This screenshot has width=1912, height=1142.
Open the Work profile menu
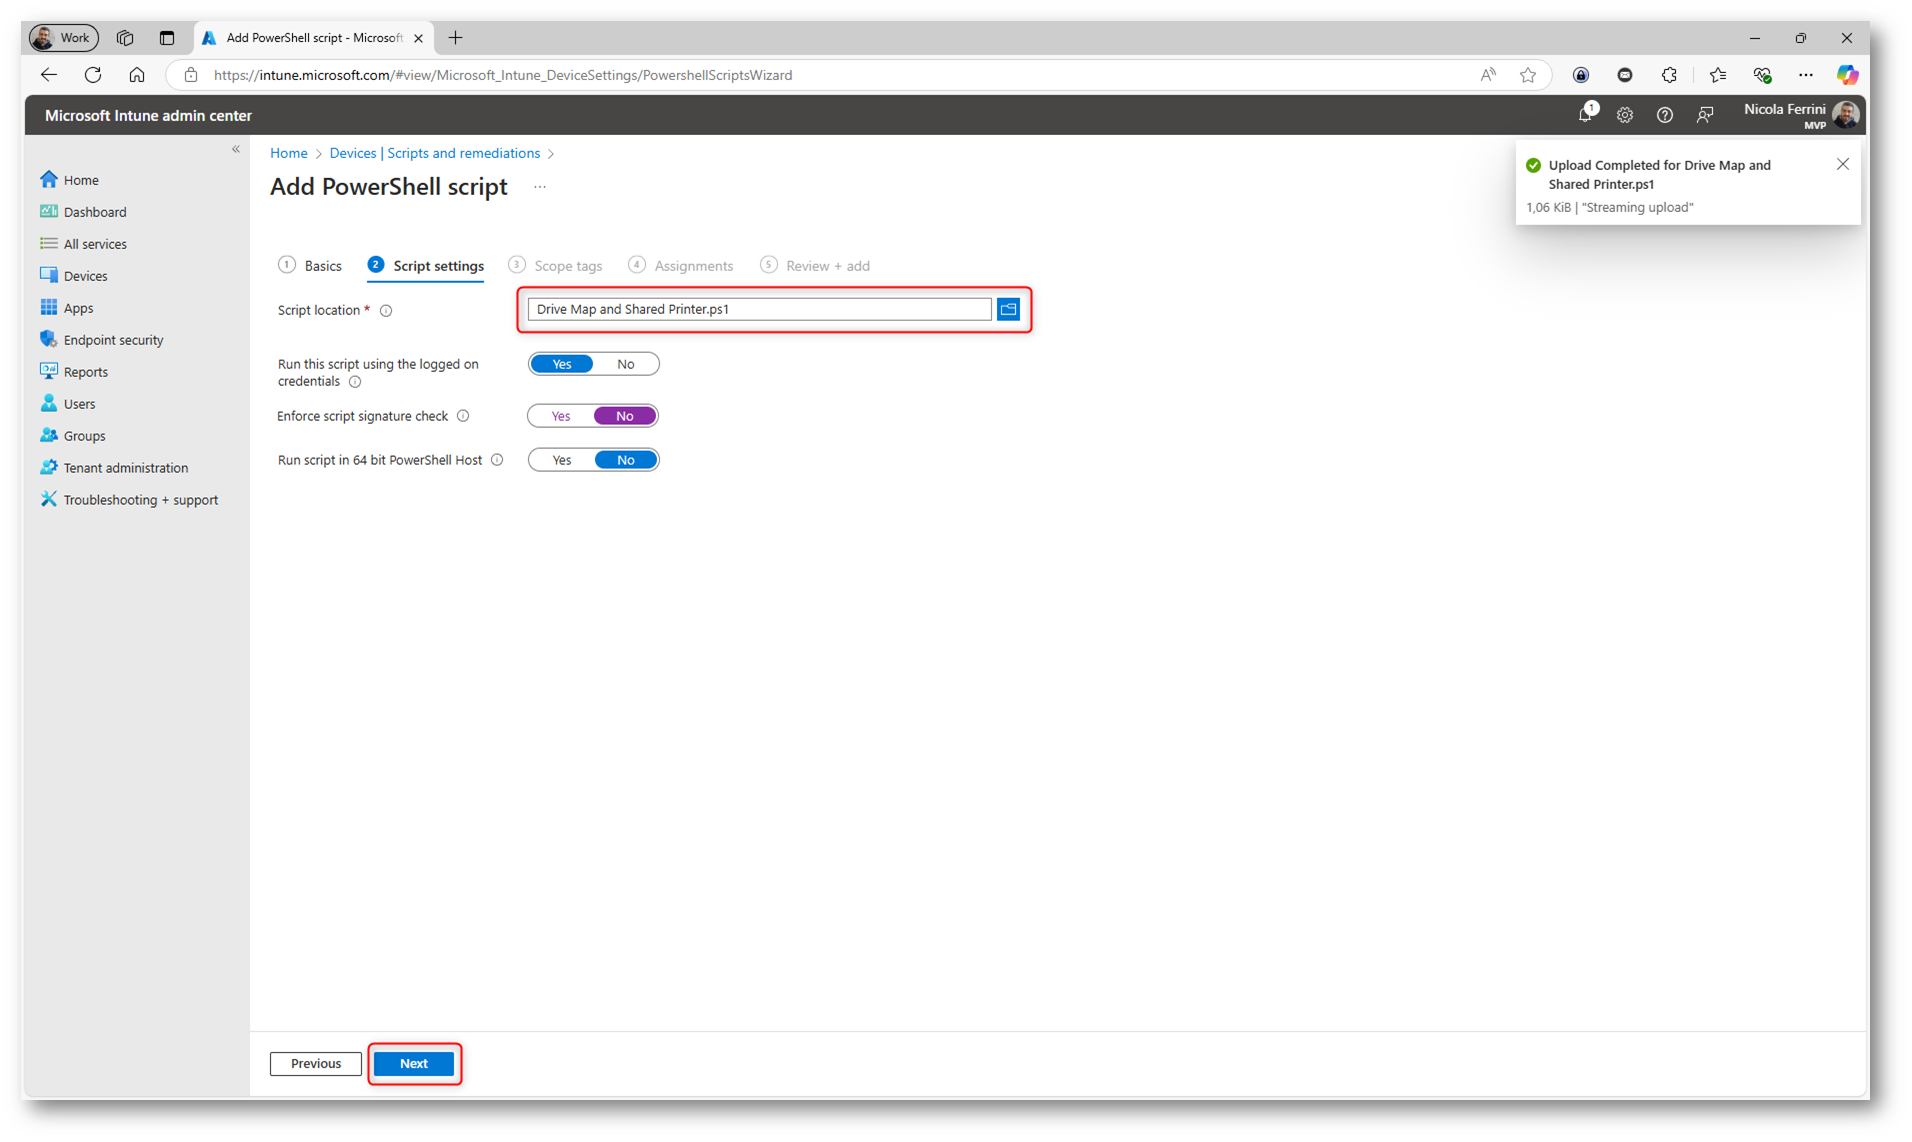63,38
